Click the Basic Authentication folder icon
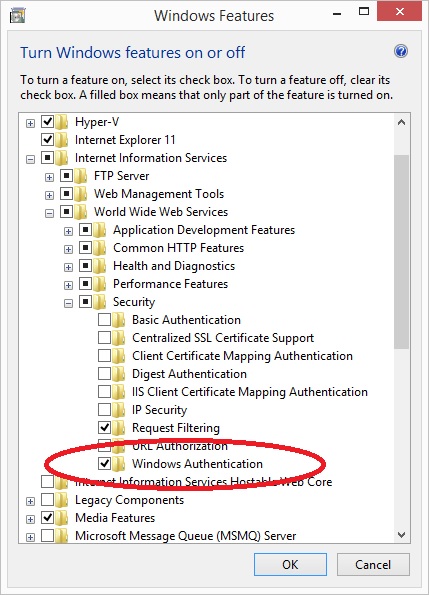This screenshot has width=429, height=595. click(119, 320)
